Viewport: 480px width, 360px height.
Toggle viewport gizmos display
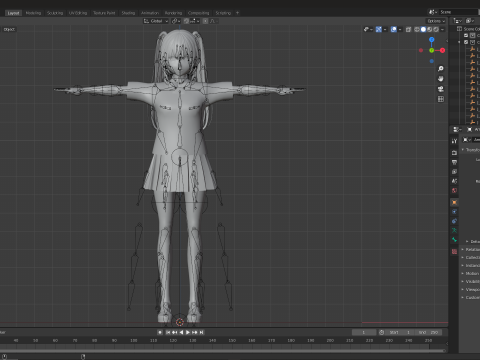[379, 29]
